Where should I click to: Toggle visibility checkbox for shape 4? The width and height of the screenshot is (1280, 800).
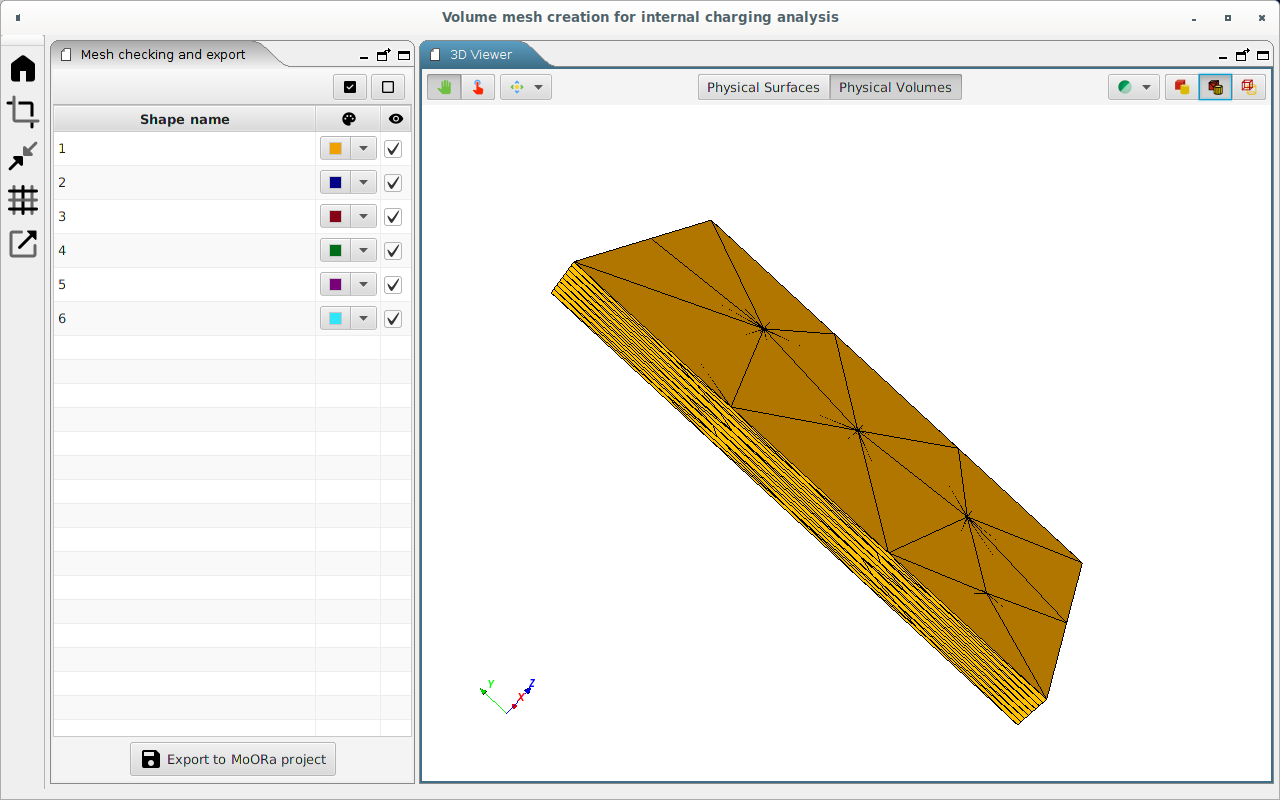click(x=393, y=251)
